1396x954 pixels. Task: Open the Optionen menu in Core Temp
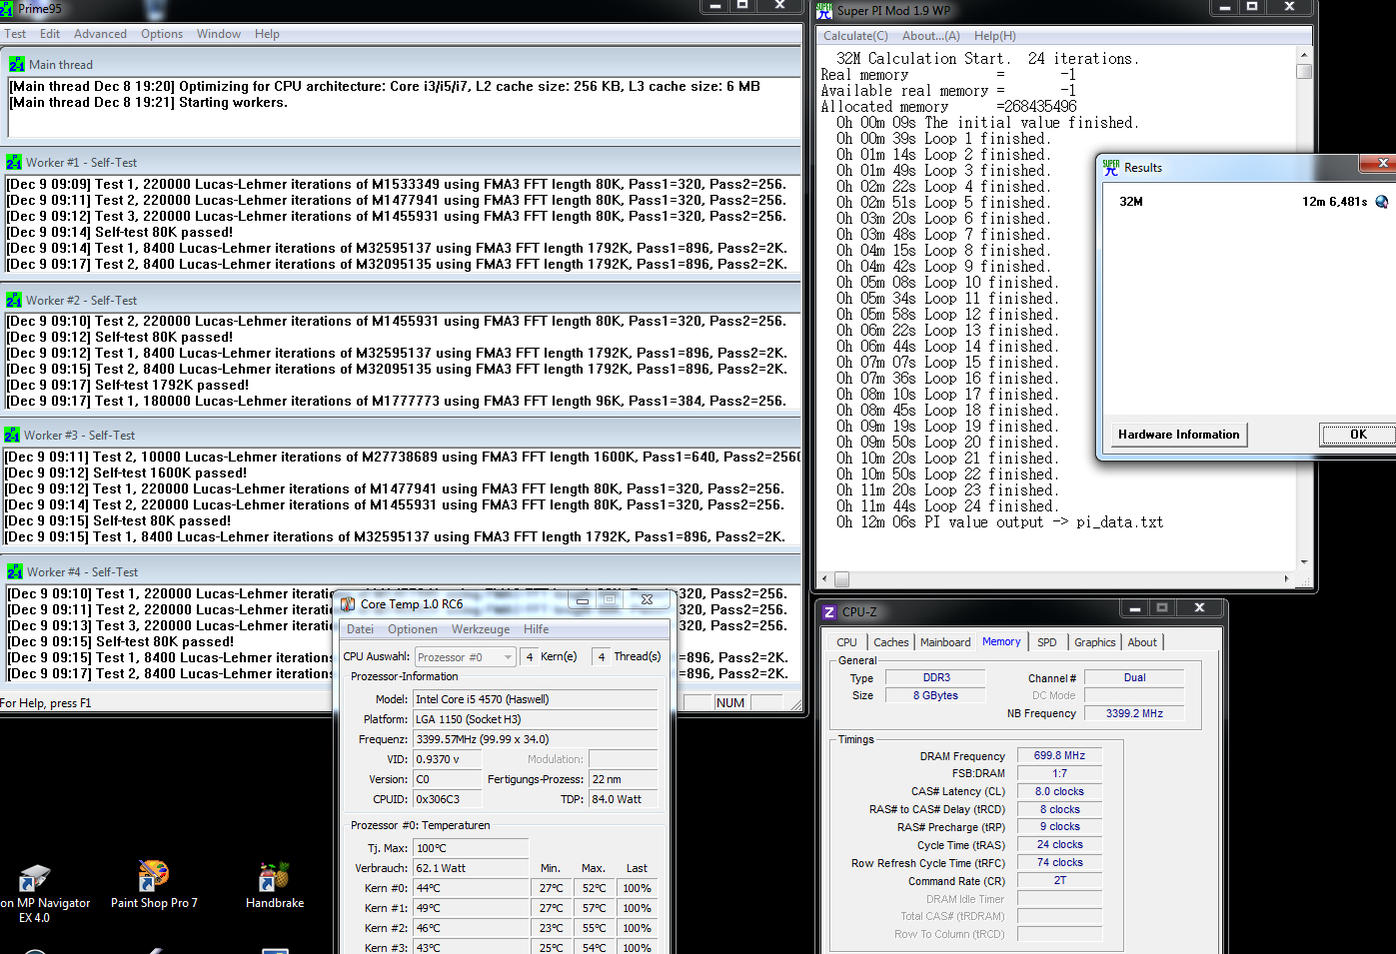pyautogui.click(x=413, y=629)
